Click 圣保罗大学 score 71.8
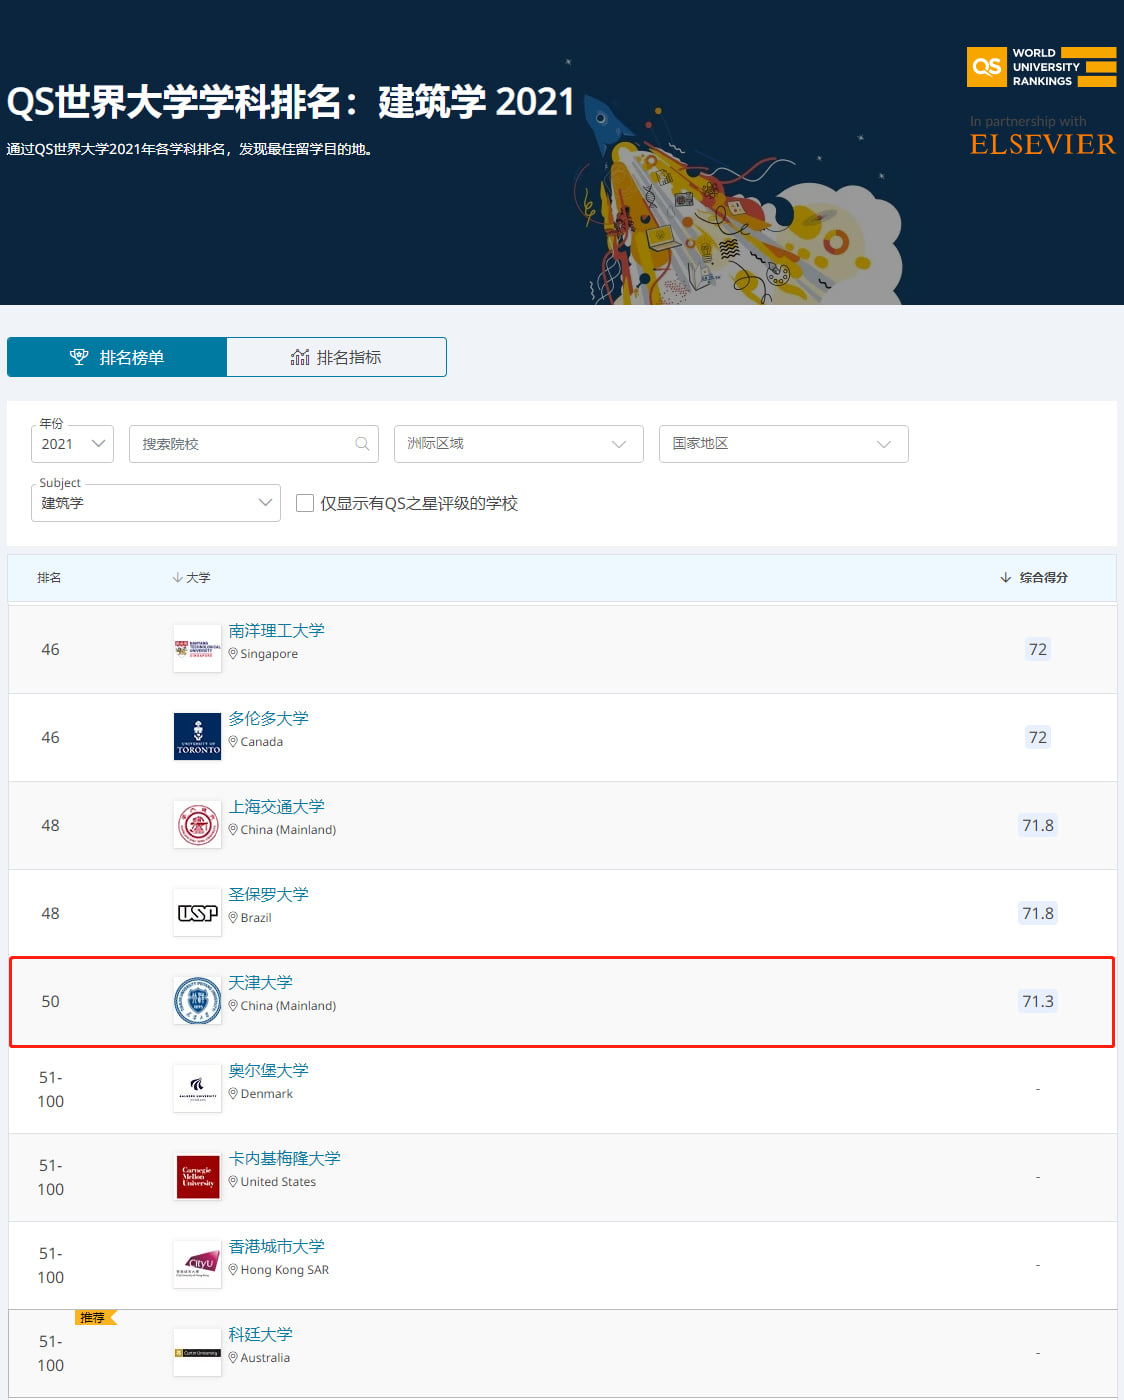1124x1400 pixels. (x=1038, y=913)
